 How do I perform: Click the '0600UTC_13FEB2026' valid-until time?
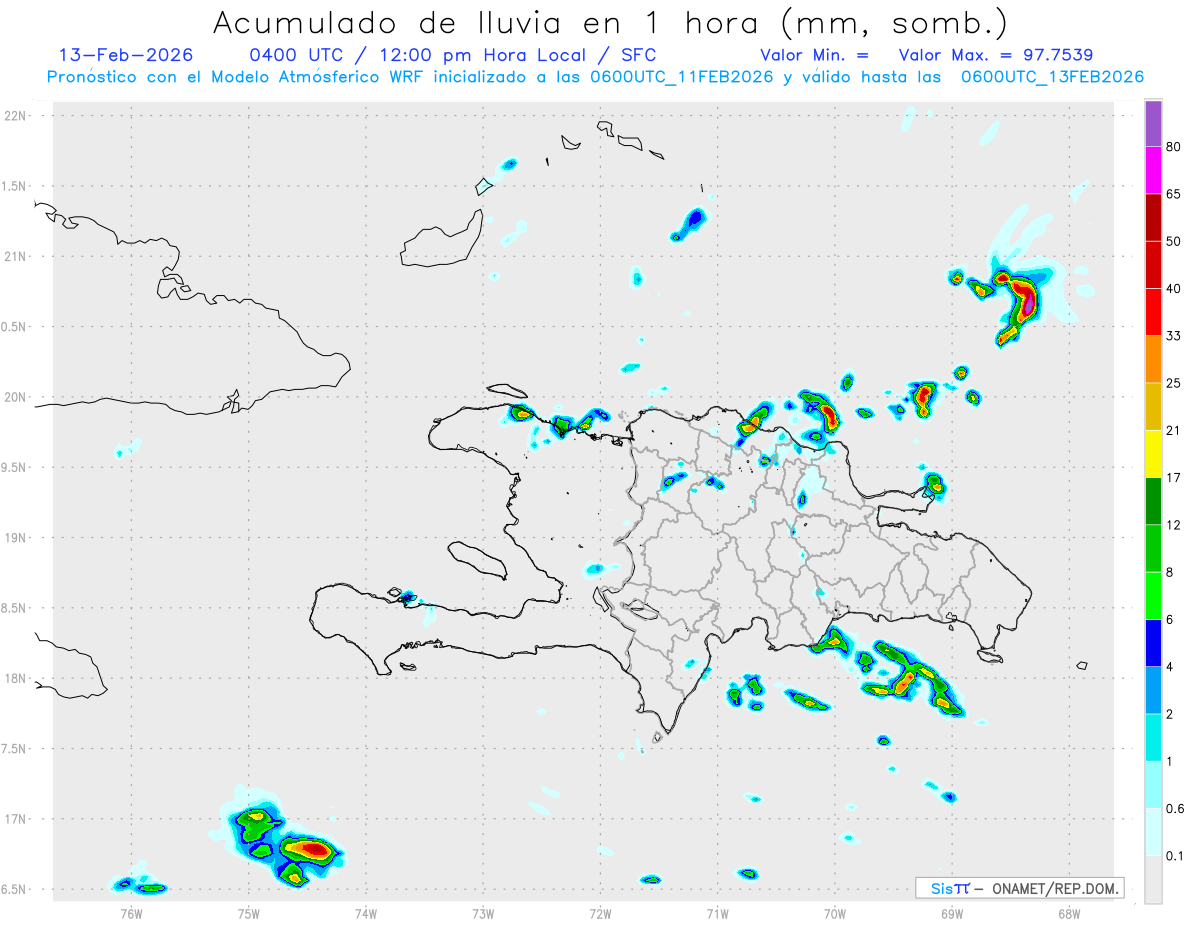pos(1052,77)
